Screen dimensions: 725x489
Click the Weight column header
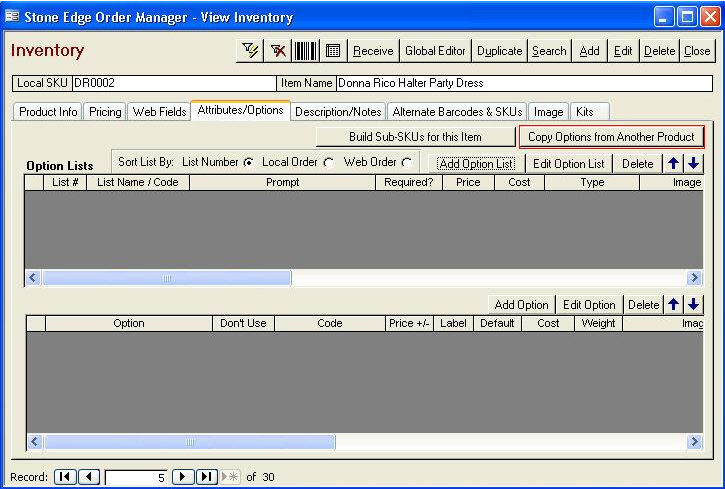pyautogui.click(x=598, y=323)
